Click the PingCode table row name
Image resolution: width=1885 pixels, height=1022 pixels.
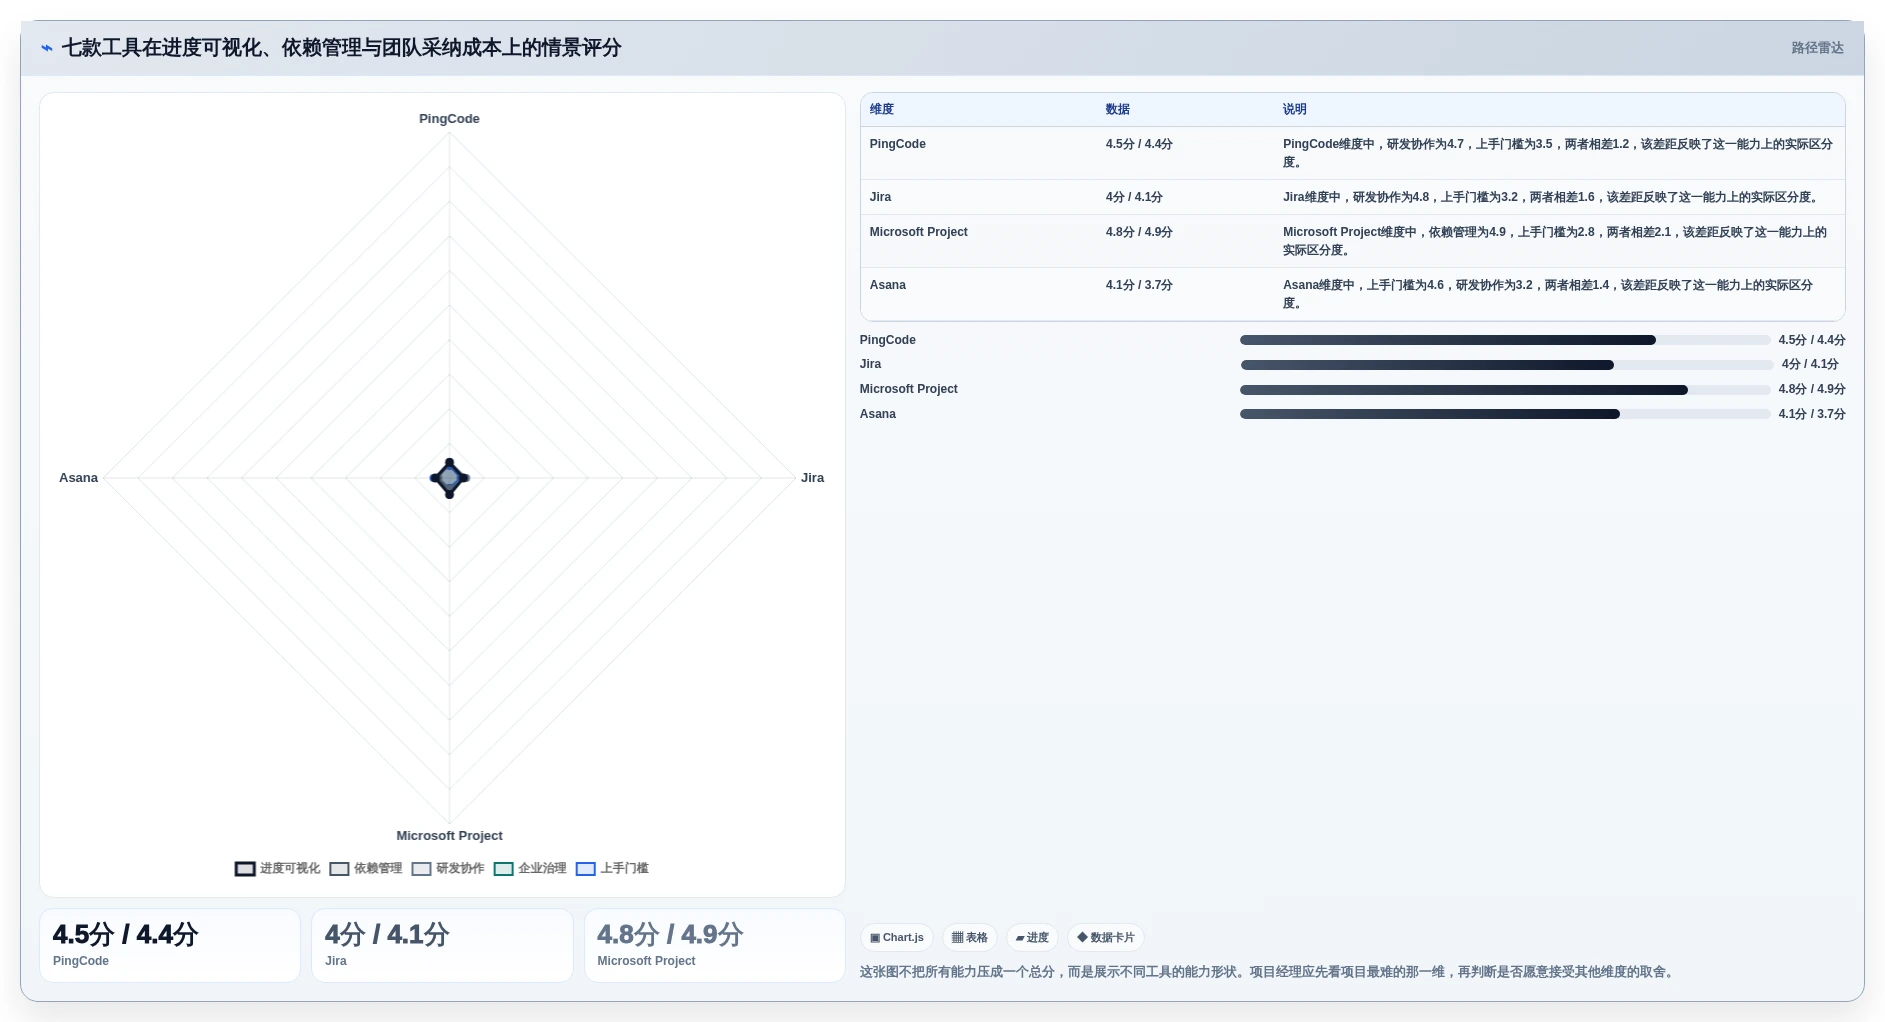[898, 144]
